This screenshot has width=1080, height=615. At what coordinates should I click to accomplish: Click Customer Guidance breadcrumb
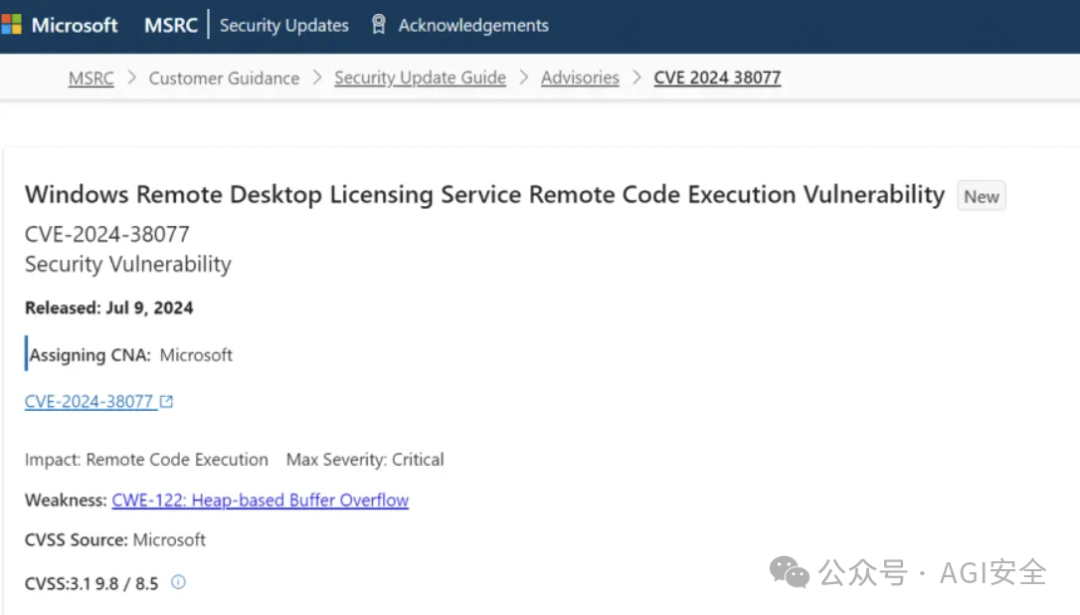(224, 78)
